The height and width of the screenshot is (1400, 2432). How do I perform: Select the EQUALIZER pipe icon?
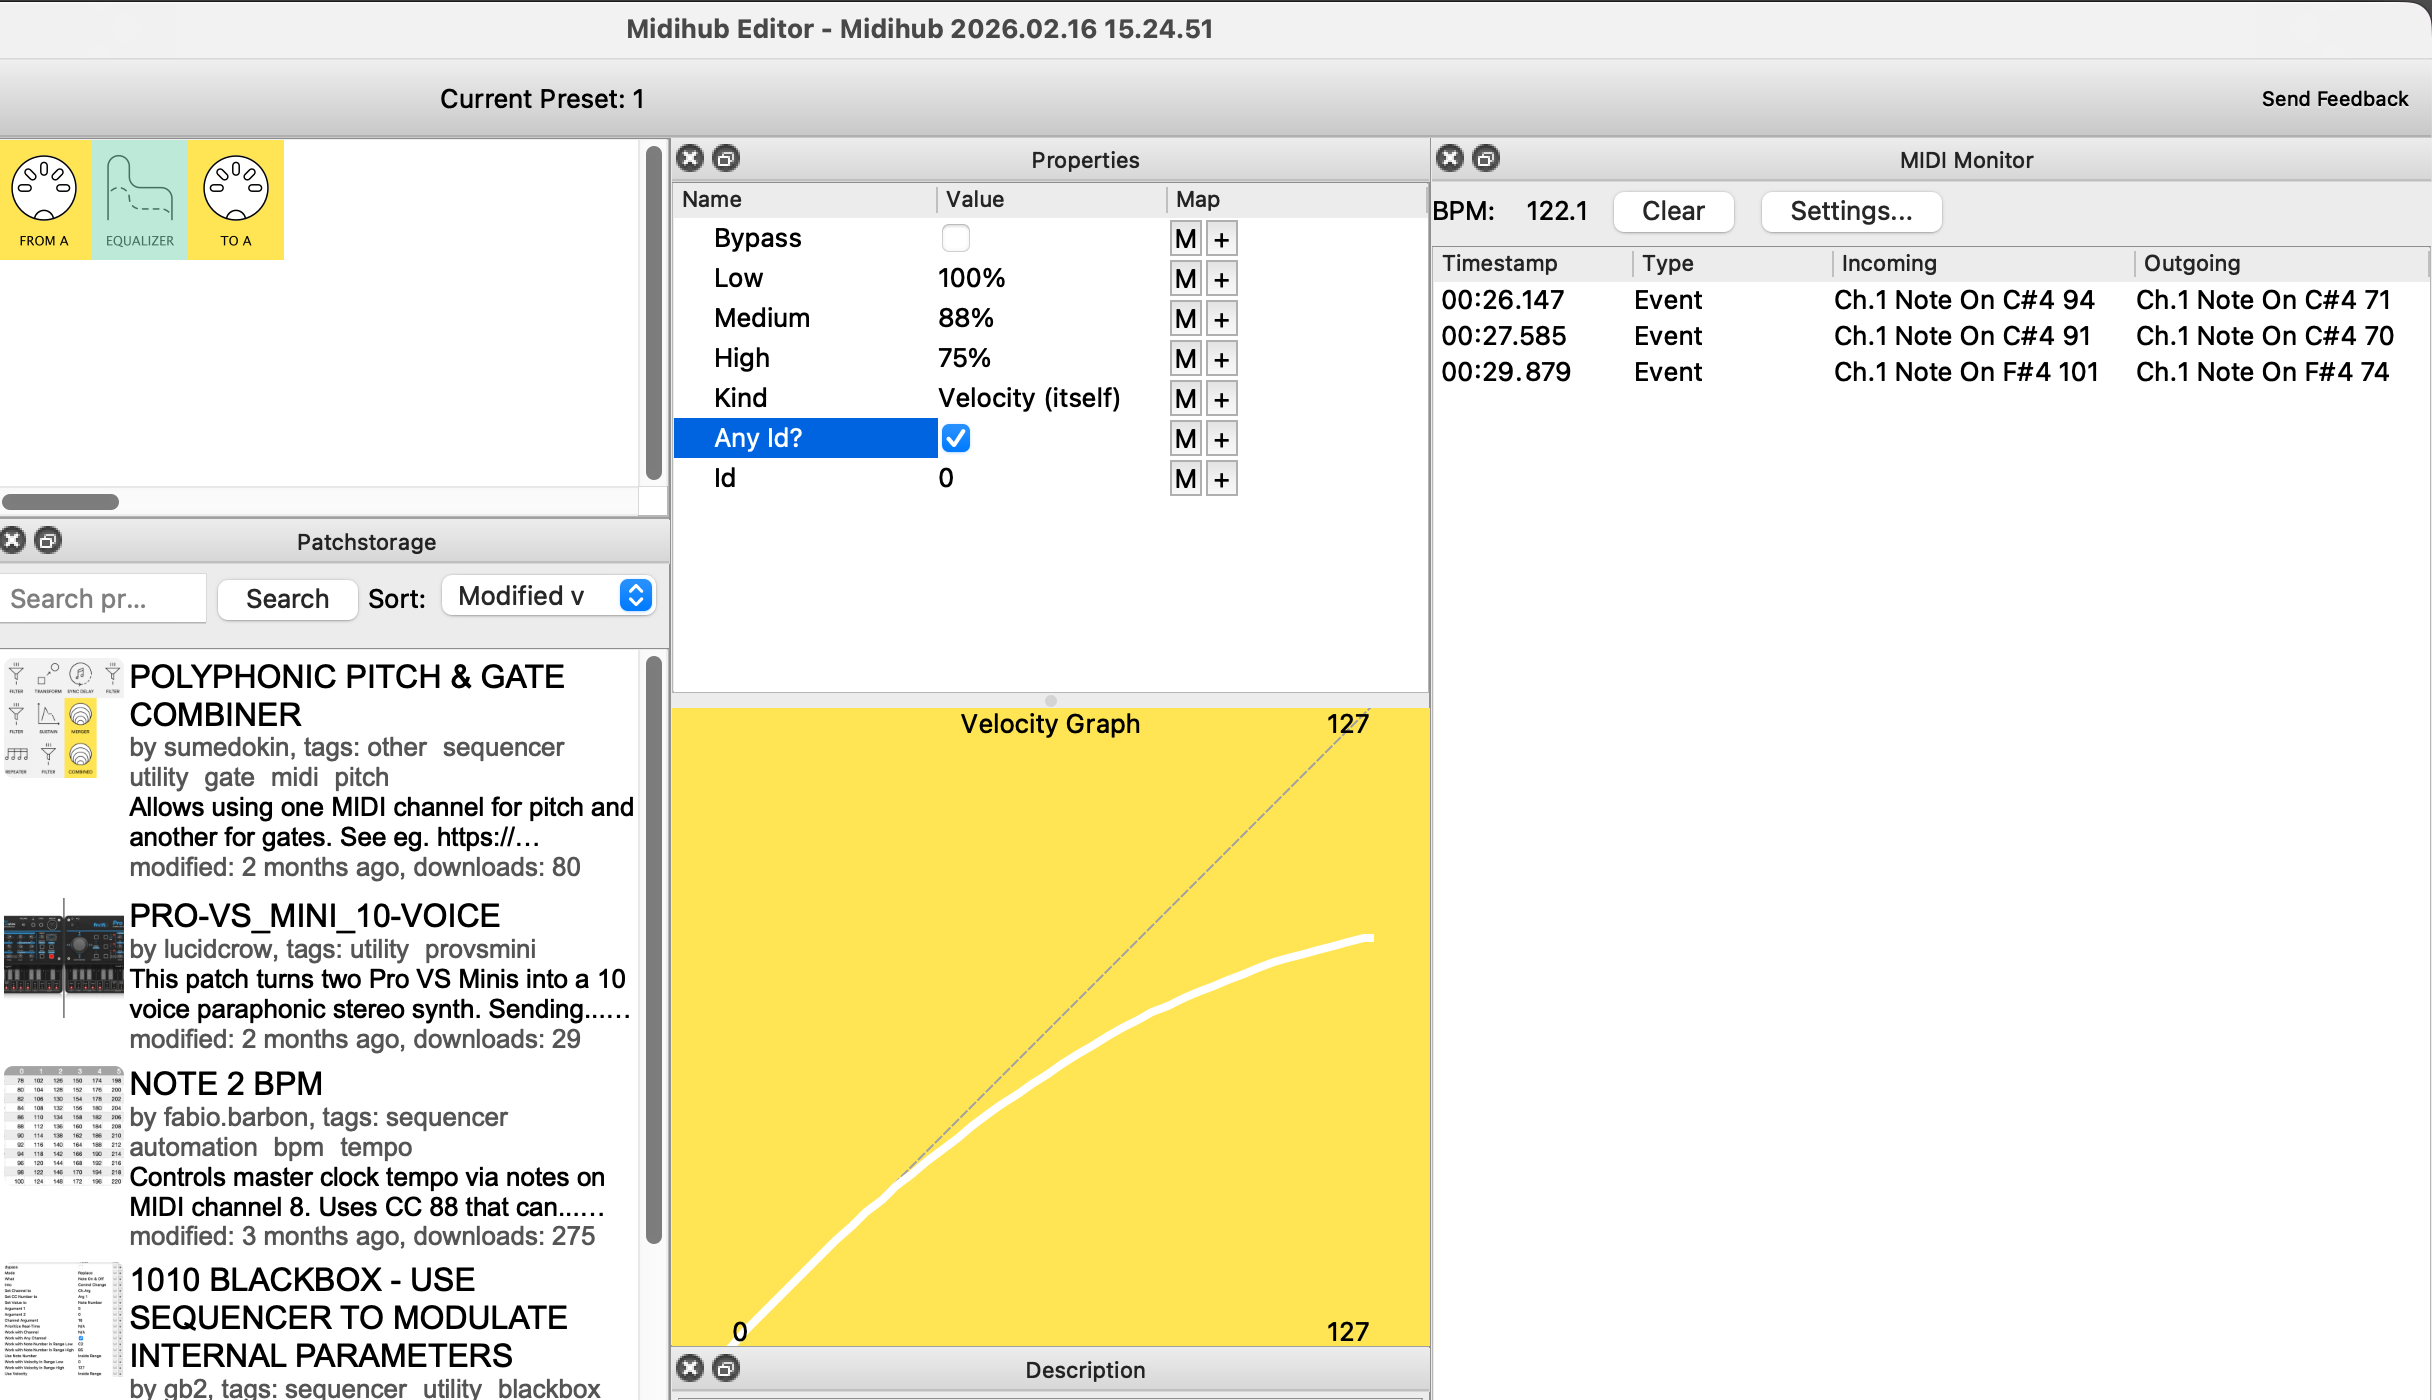(x=139, y=199)
